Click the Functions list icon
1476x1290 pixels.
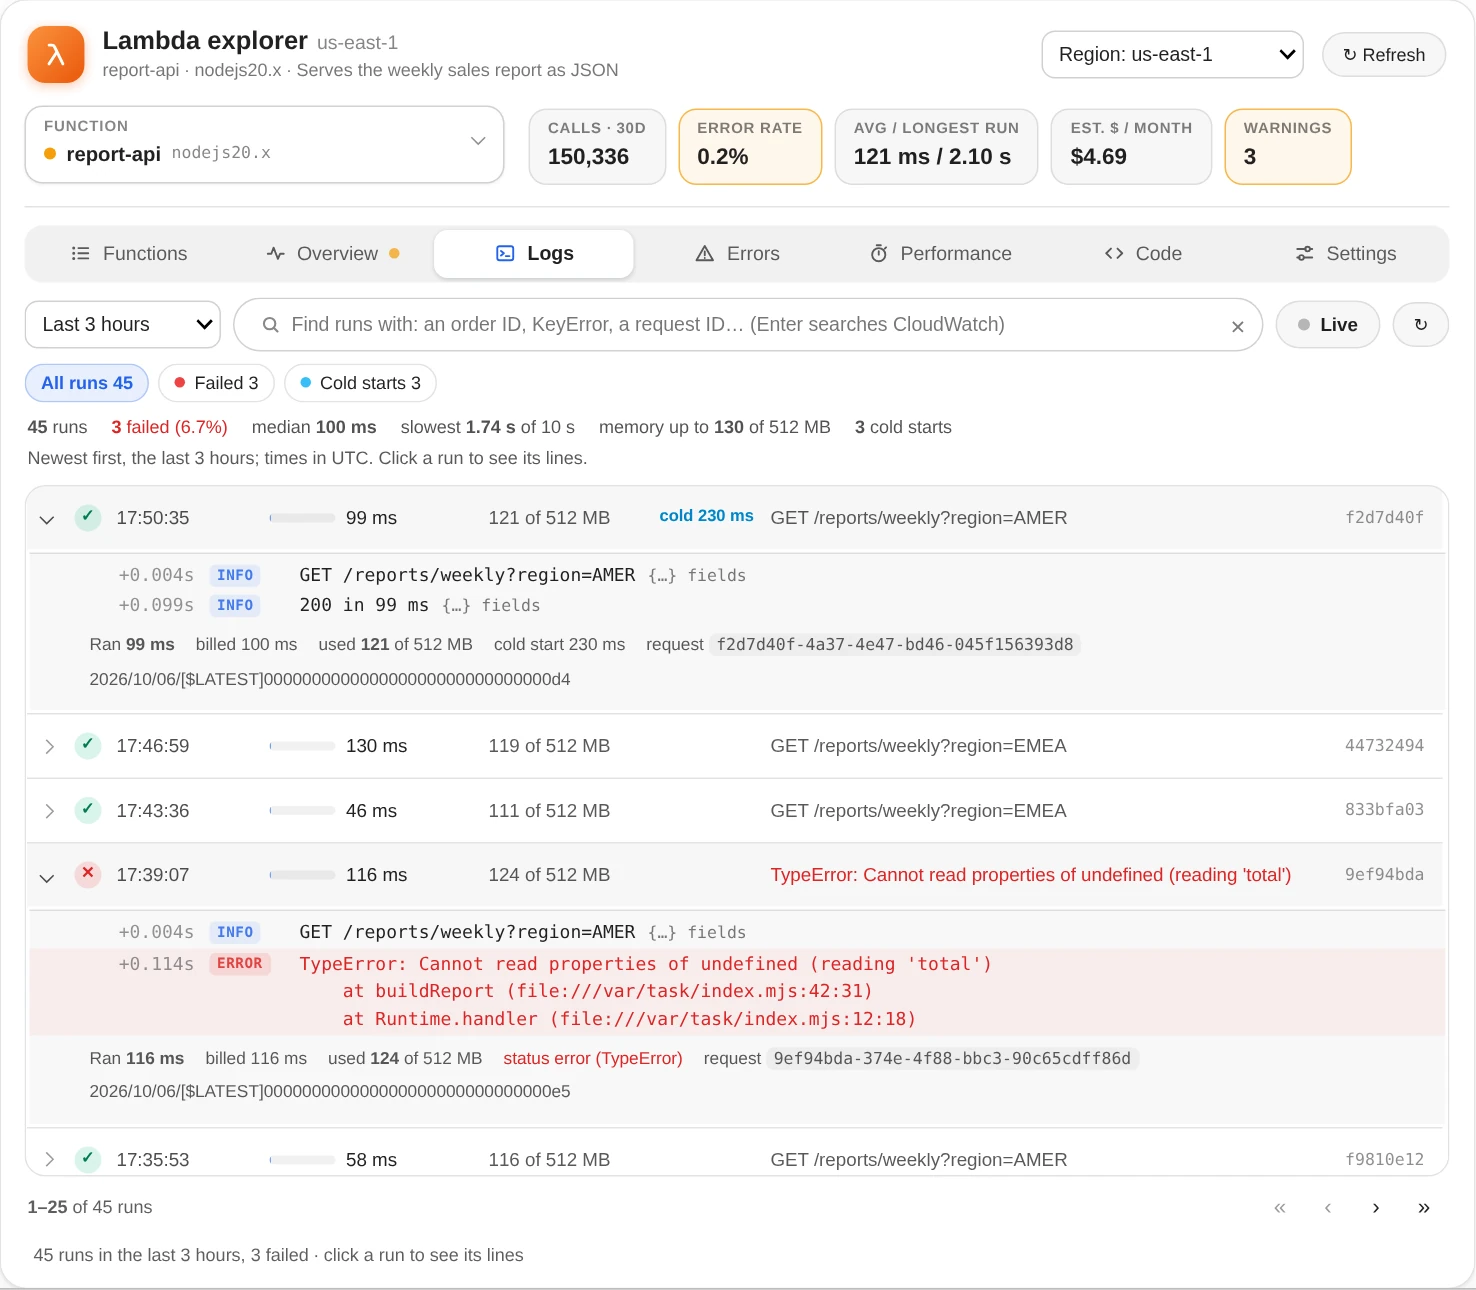tap(81, 254)
